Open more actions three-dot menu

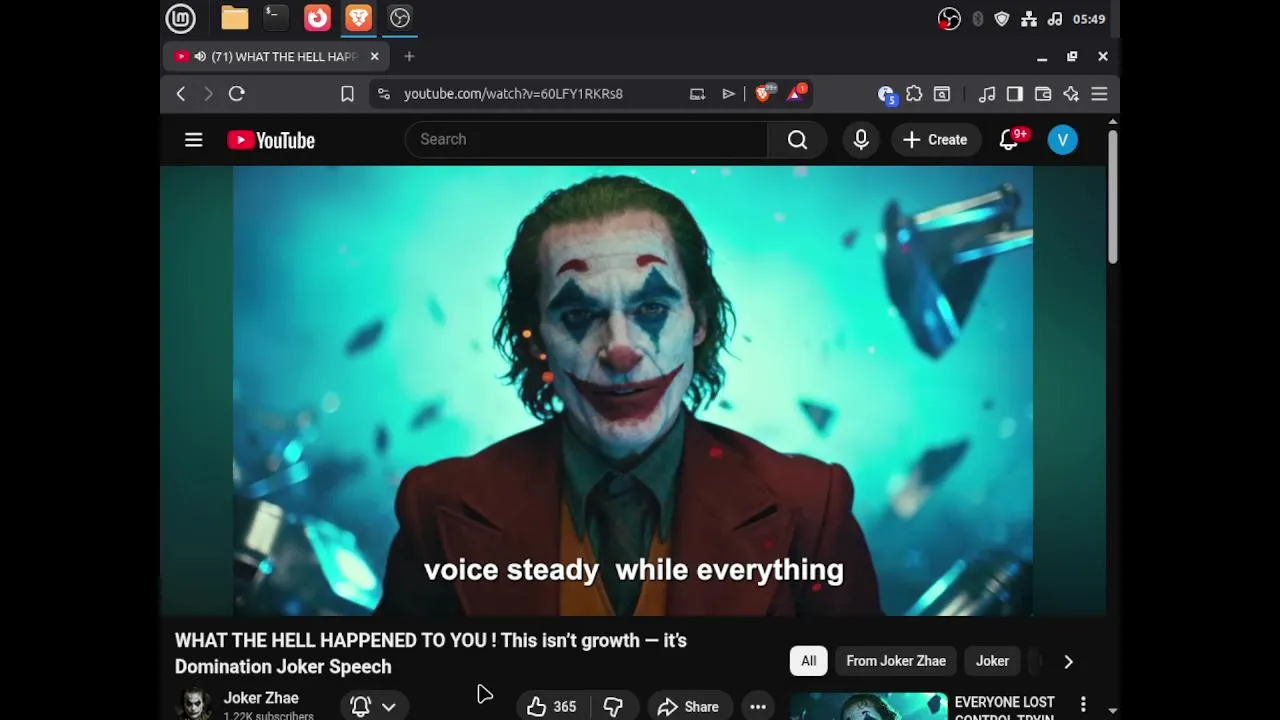pos(758,707)
